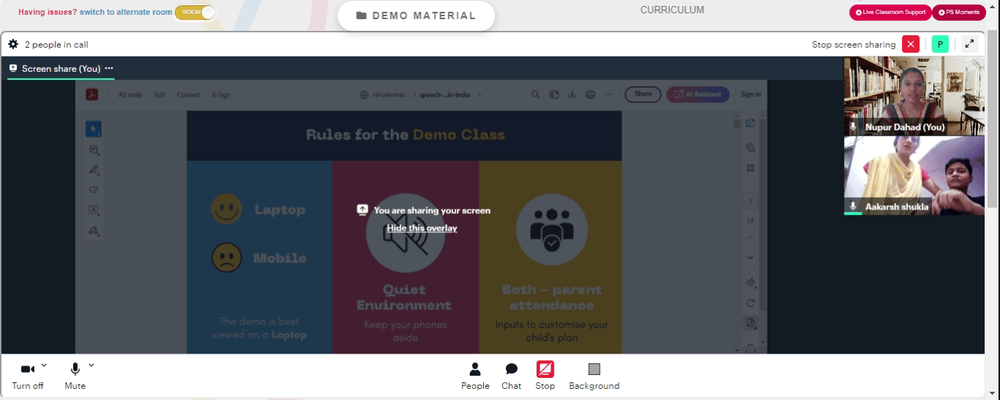This screenshot has width=1000, height=400.
Task: Click the 2 people in call text
Action: [x=56, y=45]
